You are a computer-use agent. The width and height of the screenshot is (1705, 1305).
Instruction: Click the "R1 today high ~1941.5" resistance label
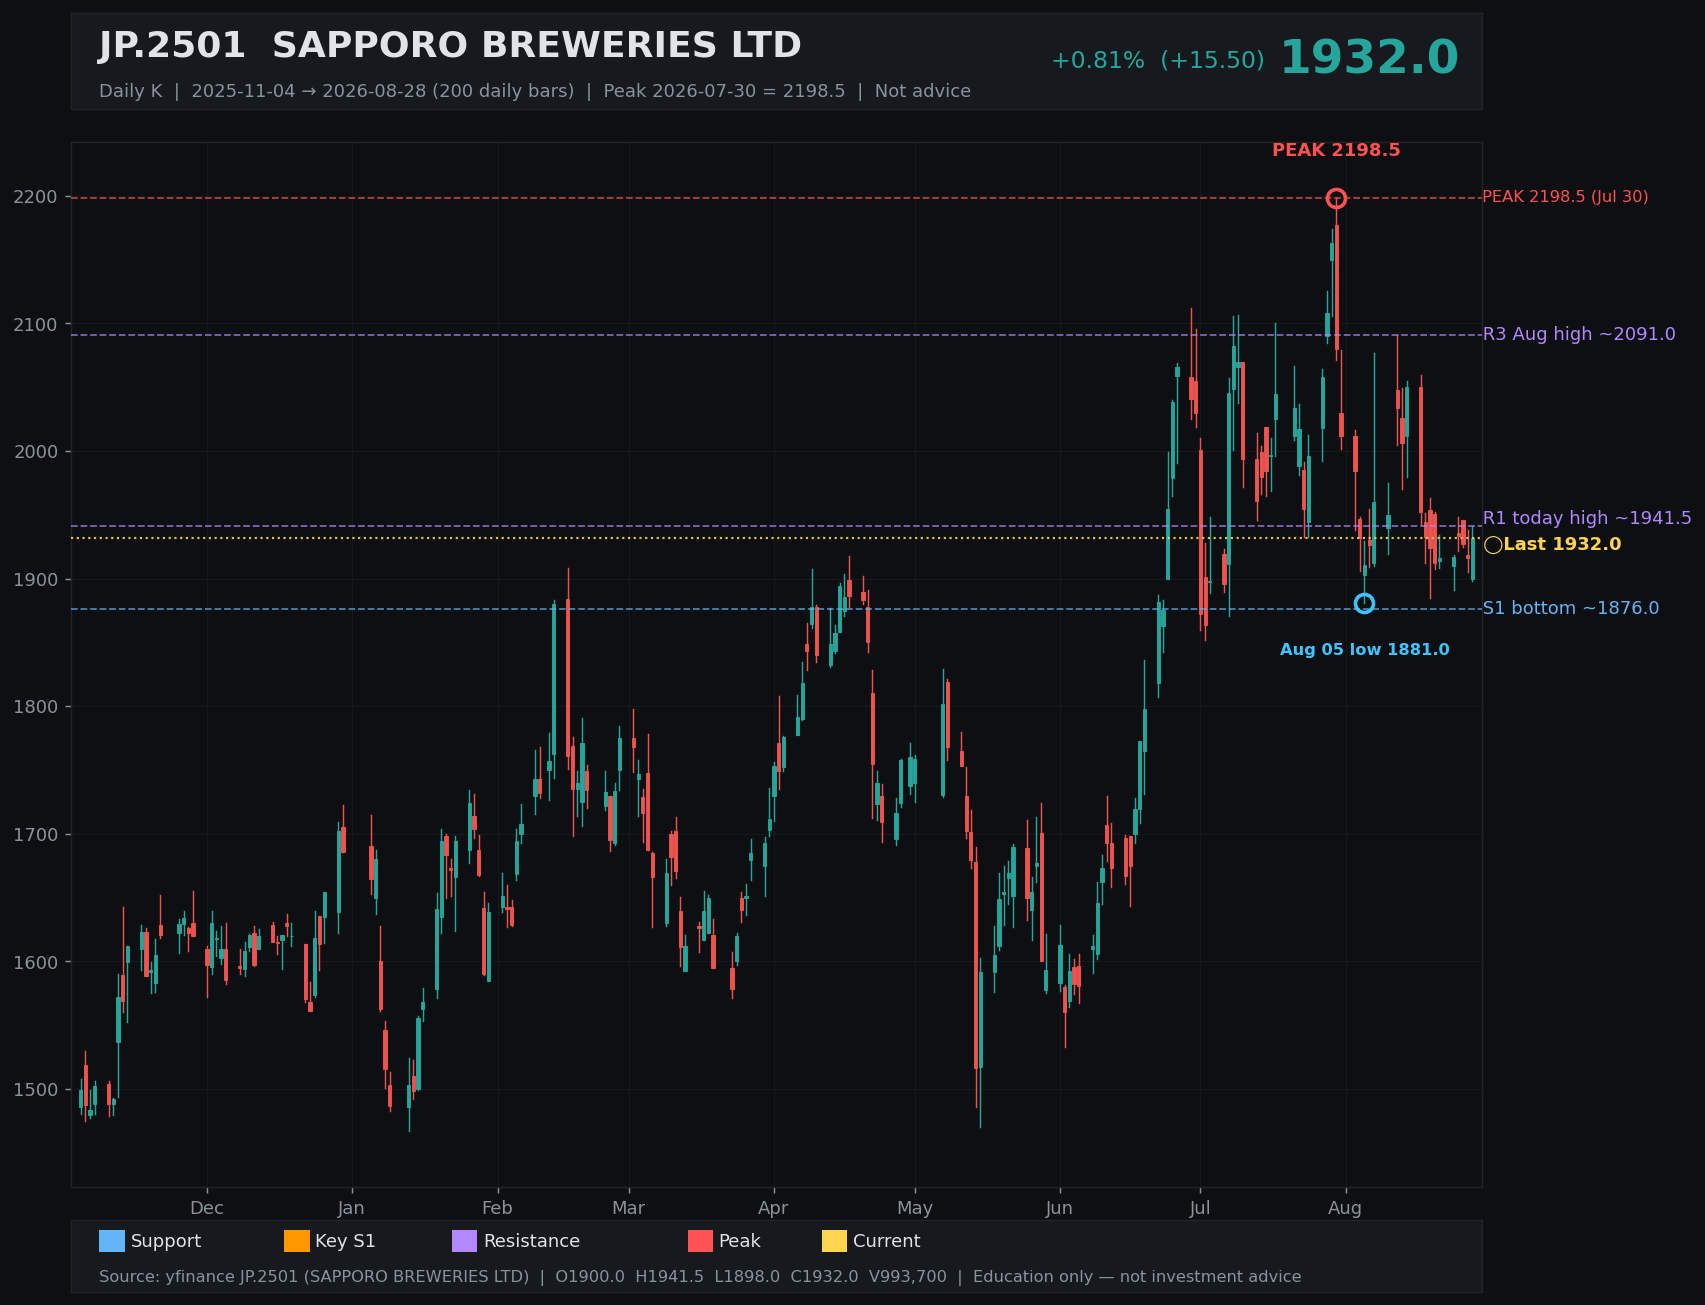coord(1587,518)
